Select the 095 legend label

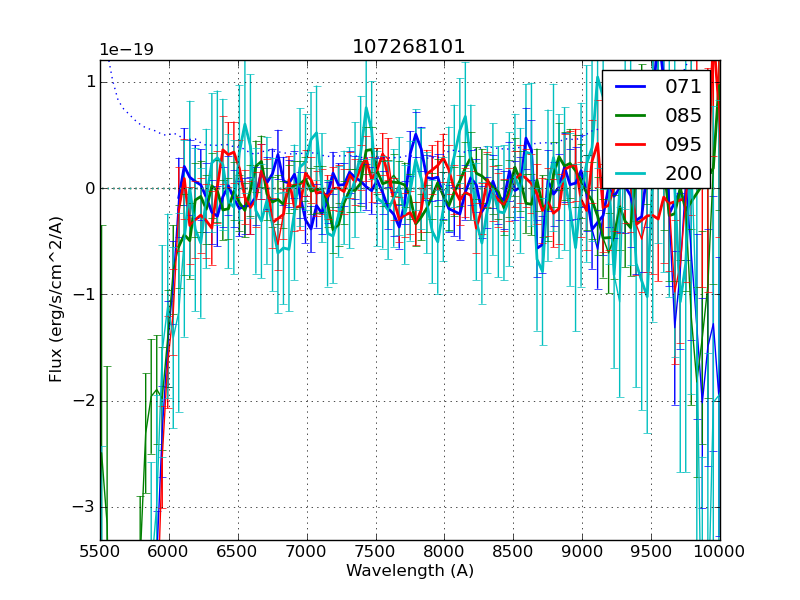tap(683, 144)
